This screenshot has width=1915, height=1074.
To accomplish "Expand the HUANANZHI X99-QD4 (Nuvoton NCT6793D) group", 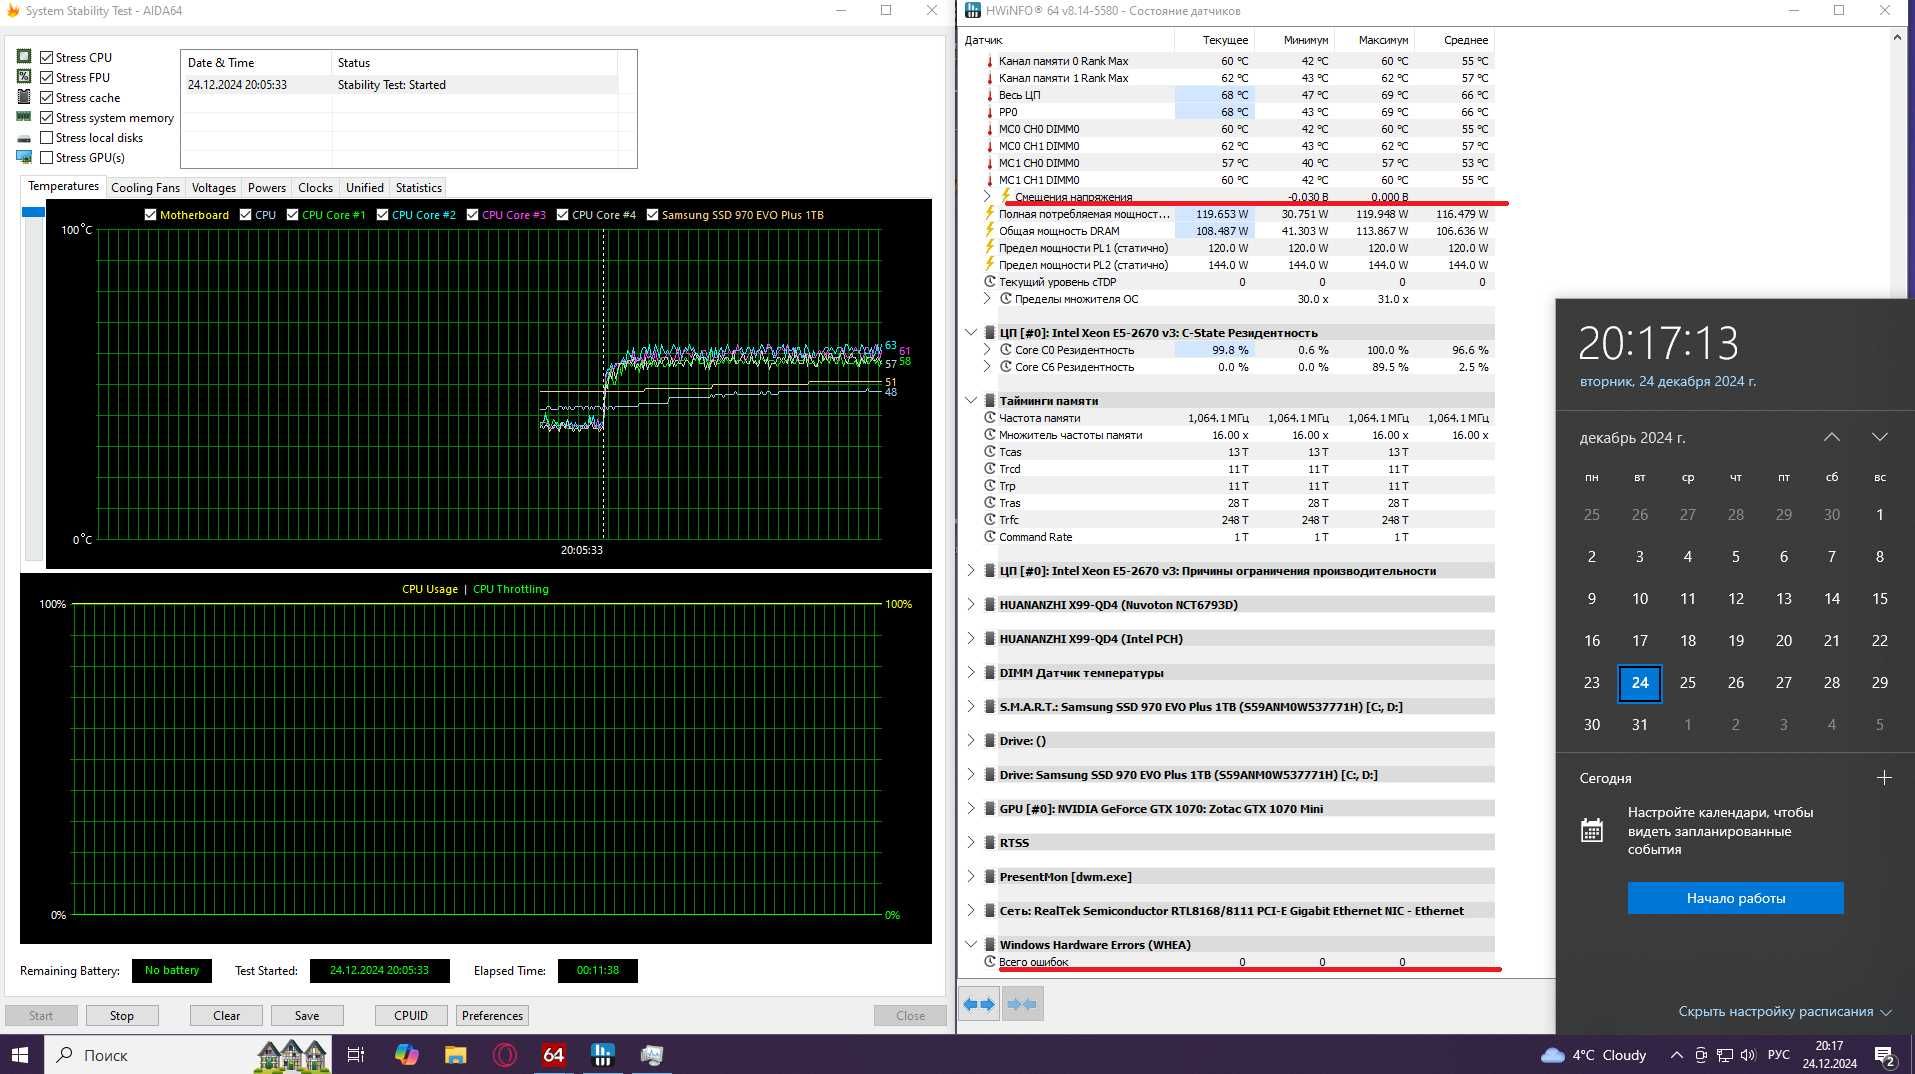I will click(x=970, y=604).
